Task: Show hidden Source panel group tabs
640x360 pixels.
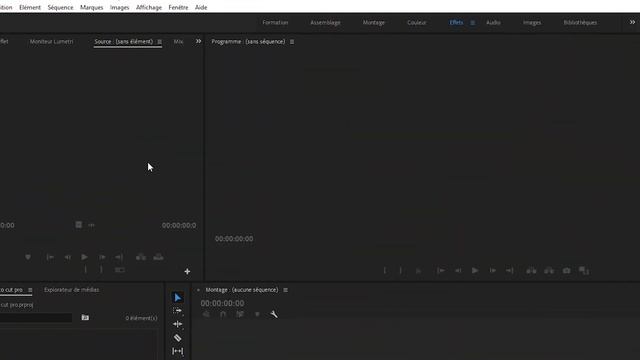Action: click(198, 41)
